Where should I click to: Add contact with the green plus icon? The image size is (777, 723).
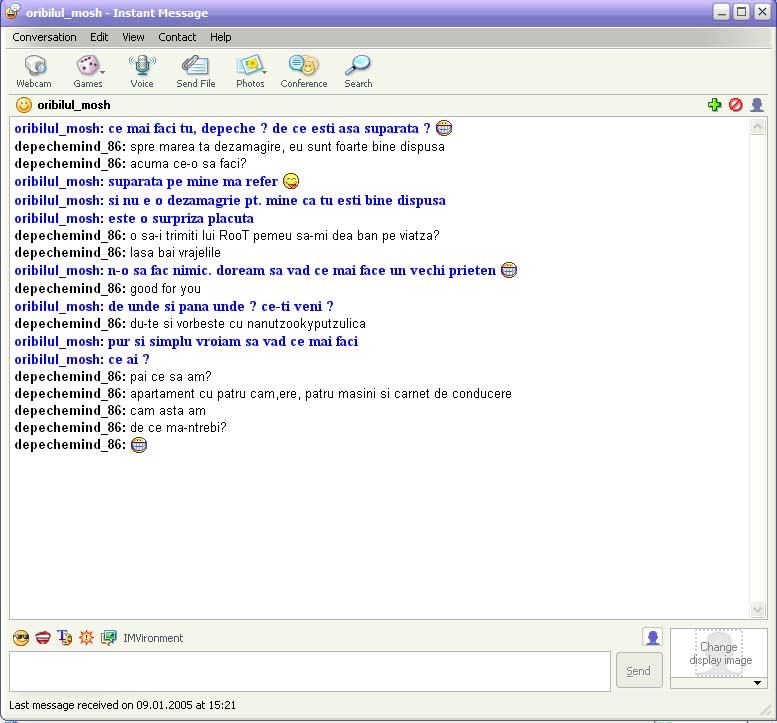[x=714, y=105]
